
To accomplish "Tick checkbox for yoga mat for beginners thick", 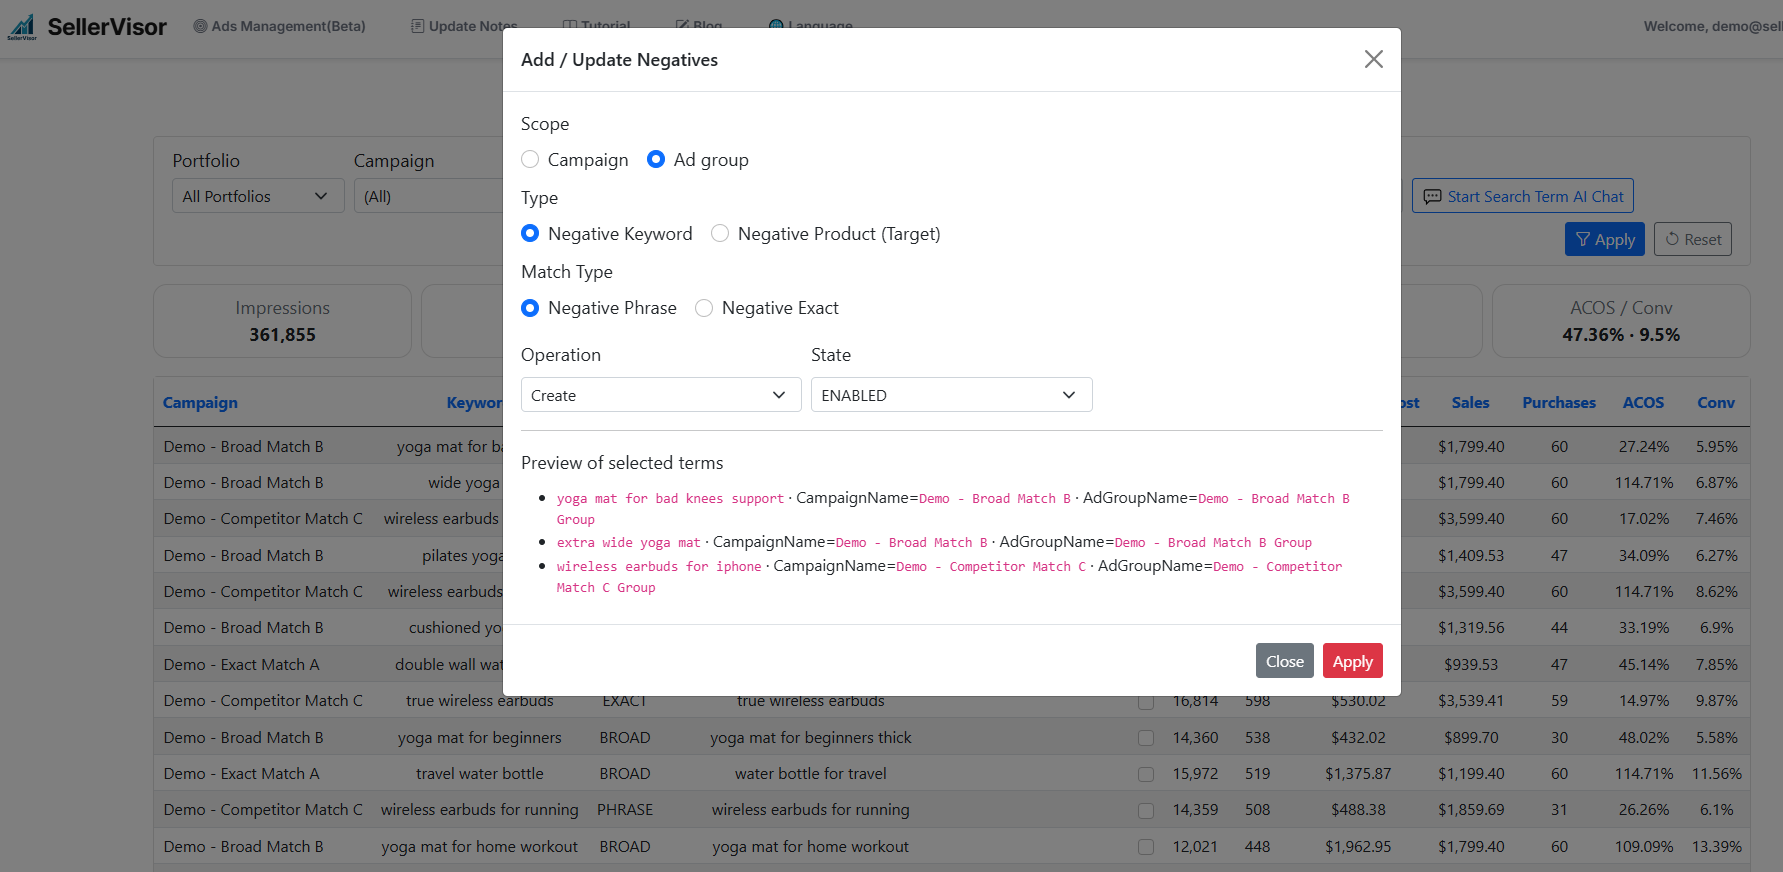I will (1145, 738).
